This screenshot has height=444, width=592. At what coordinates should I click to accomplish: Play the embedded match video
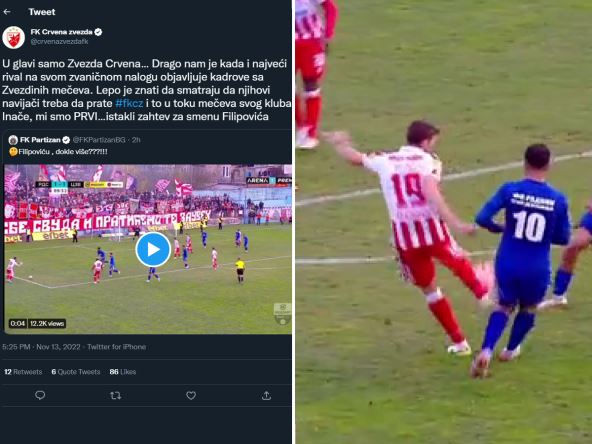[x=153, y=250]
